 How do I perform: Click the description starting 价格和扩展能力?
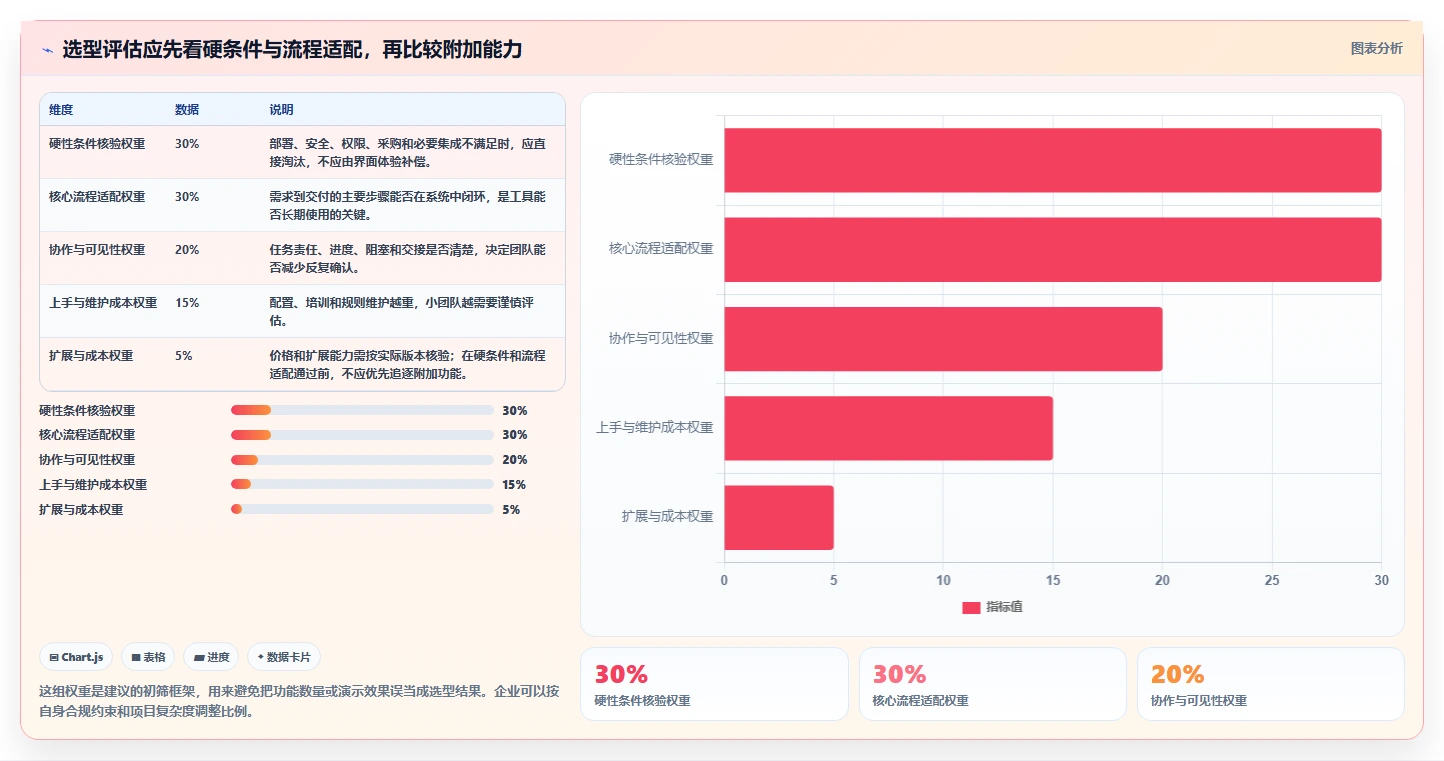pos(408,364)
